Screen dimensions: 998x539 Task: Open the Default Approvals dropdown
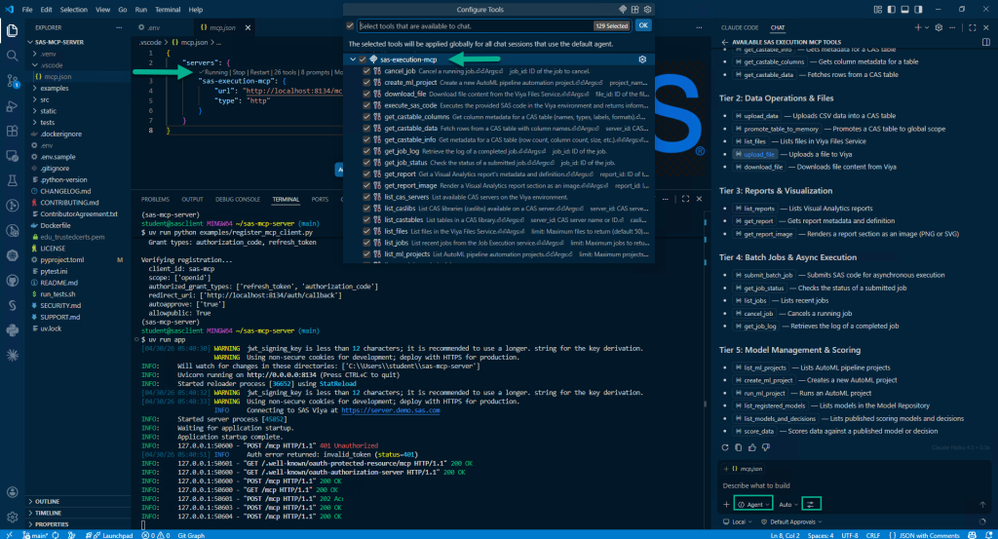coord(792,522)
